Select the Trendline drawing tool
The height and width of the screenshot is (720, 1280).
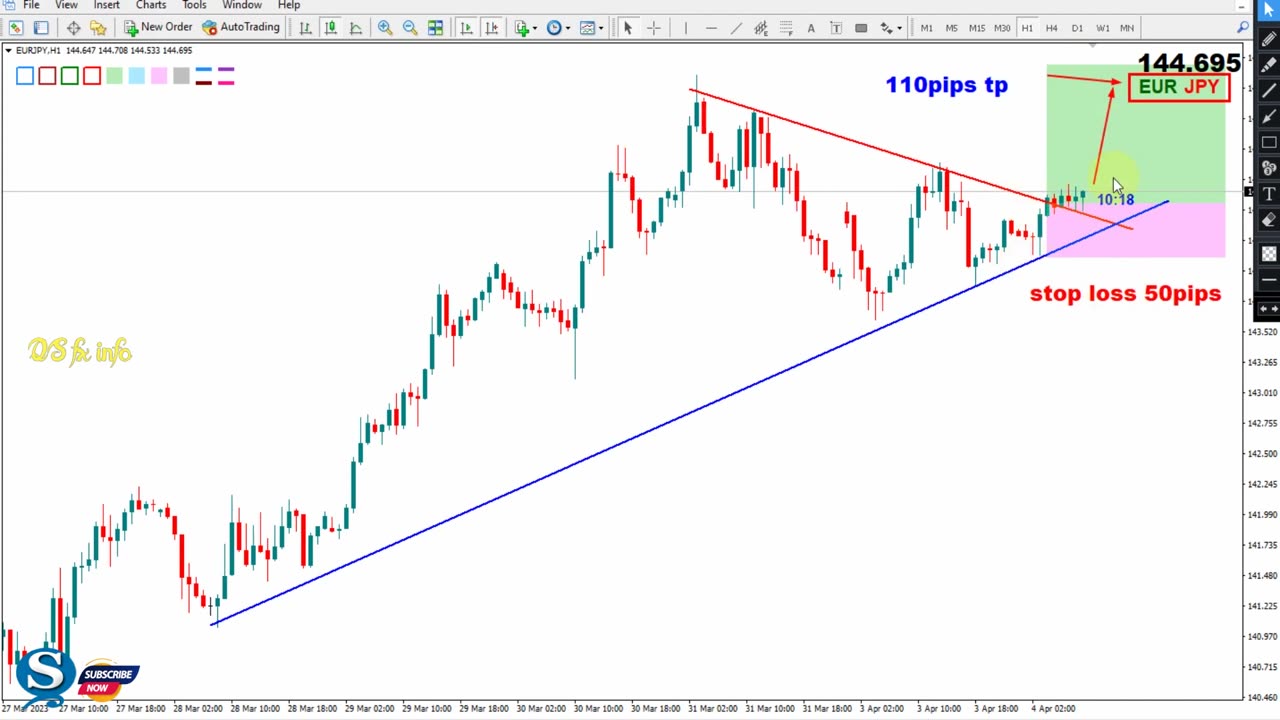[736, 28]
